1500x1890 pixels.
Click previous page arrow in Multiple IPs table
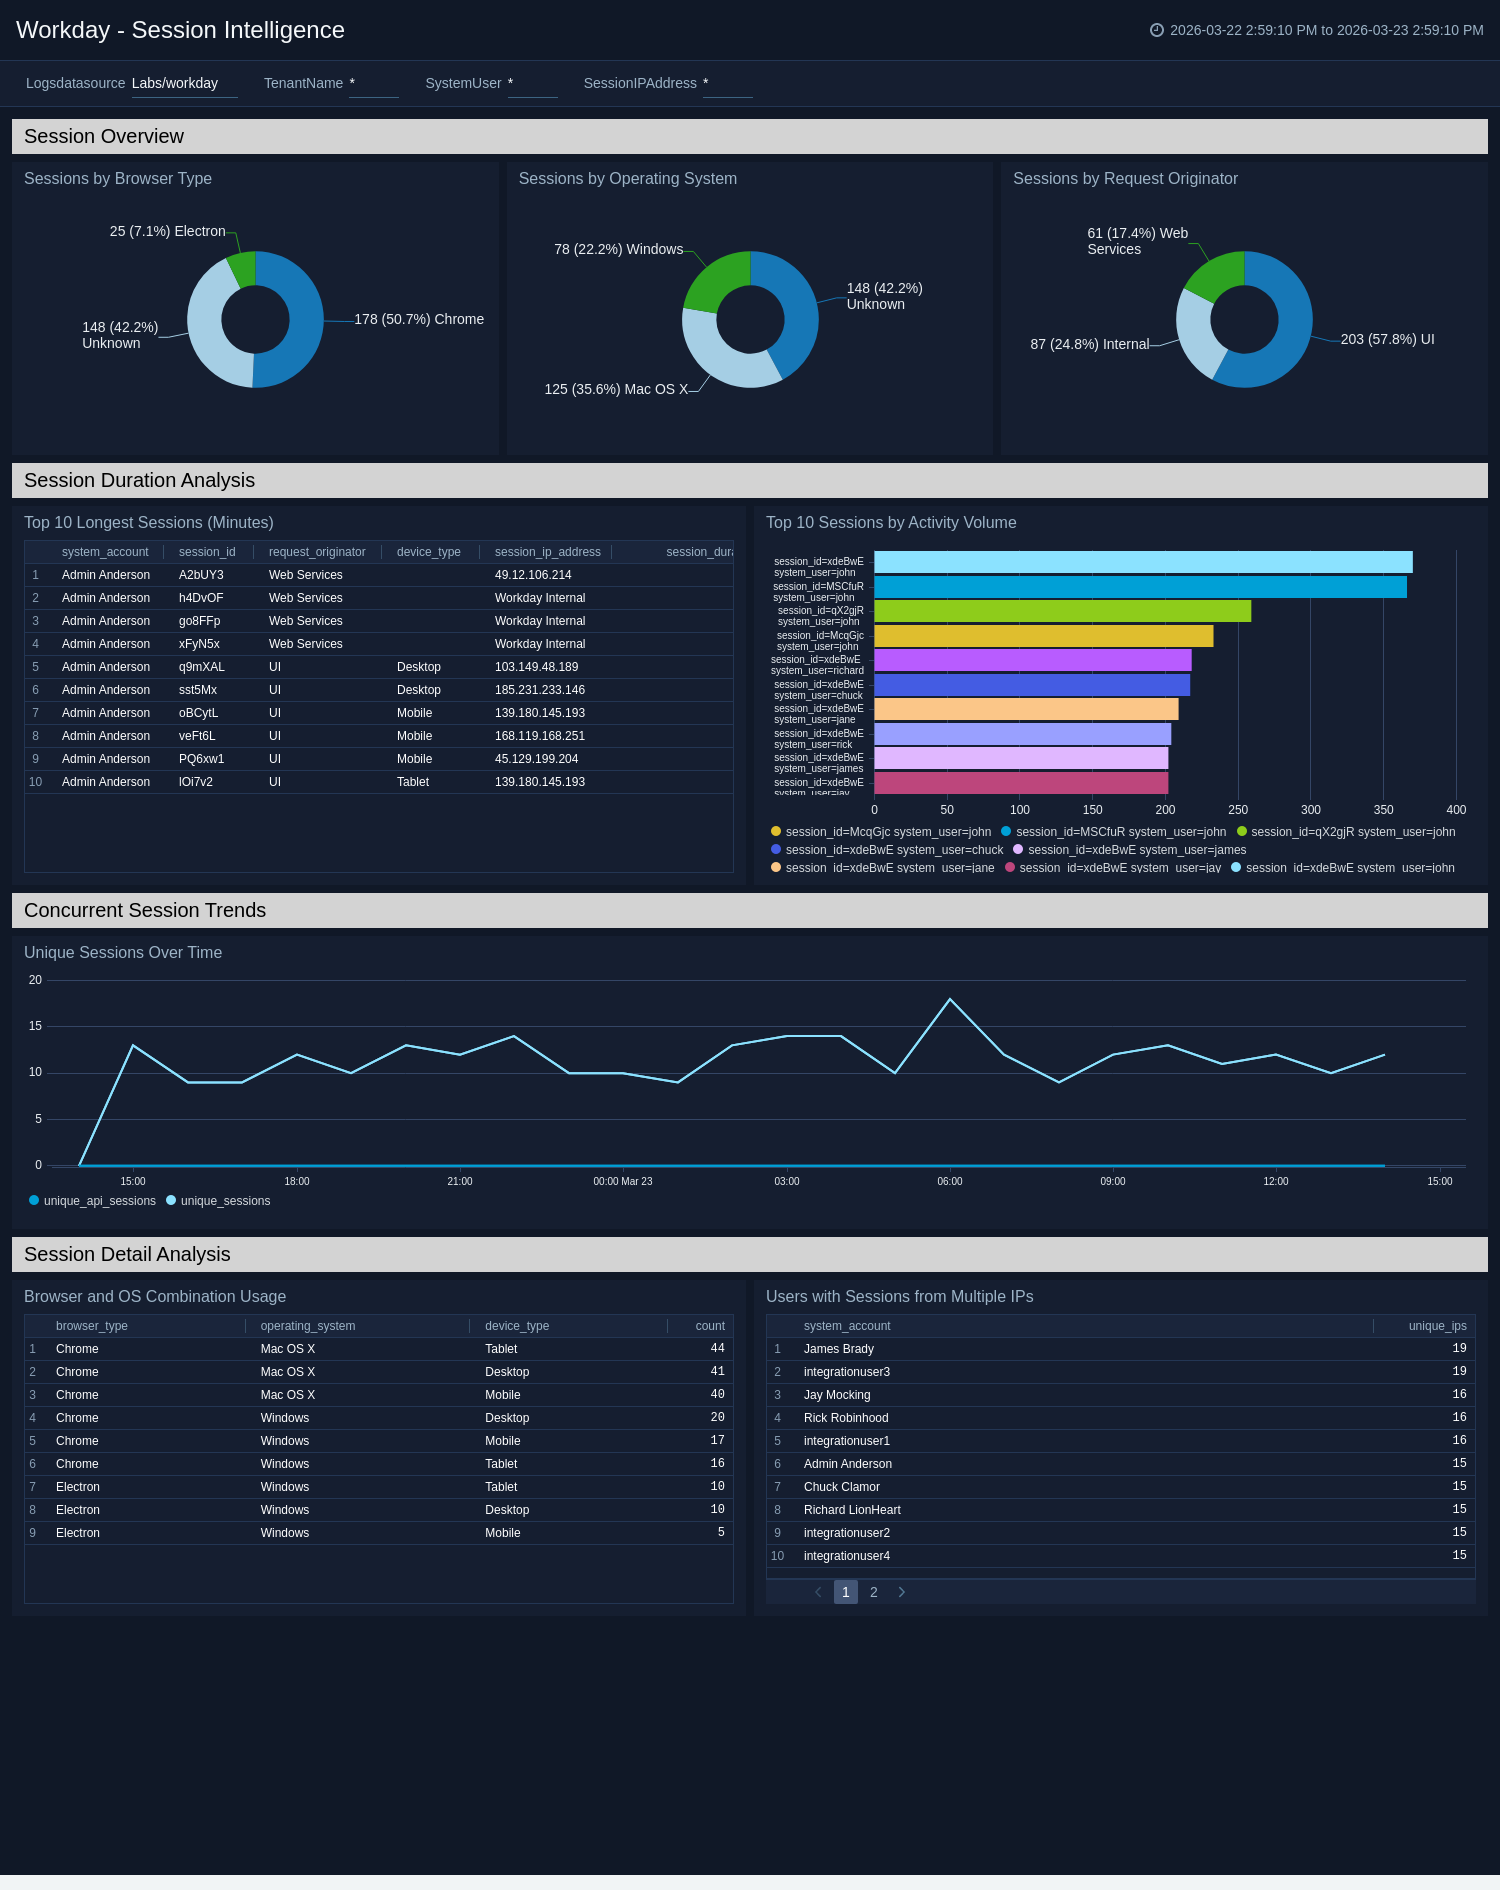[x=818, y=1592]
